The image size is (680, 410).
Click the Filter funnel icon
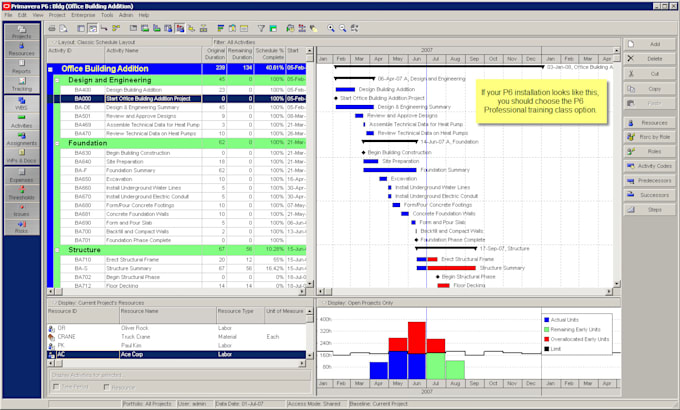click(x=261, y=29)
